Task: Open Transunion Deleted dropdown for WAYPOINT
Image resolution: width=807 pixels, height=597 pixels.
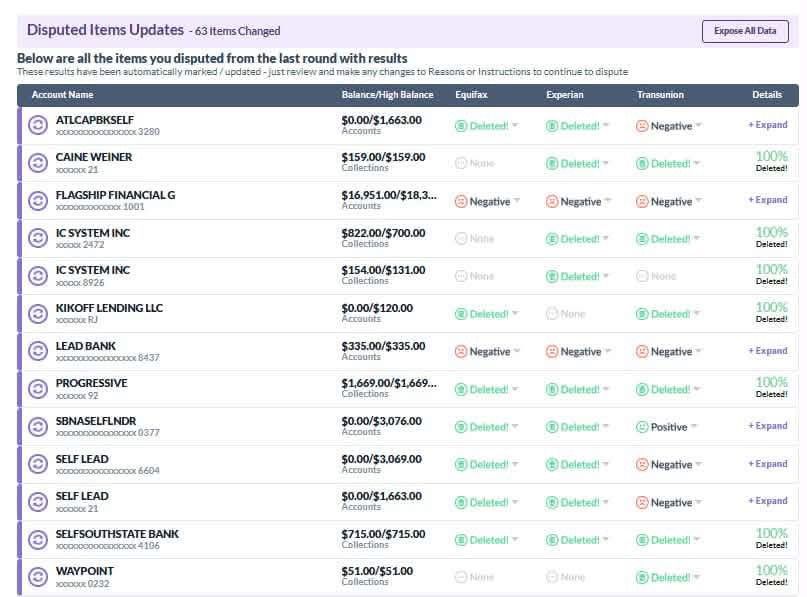Action: coord(668,577)
